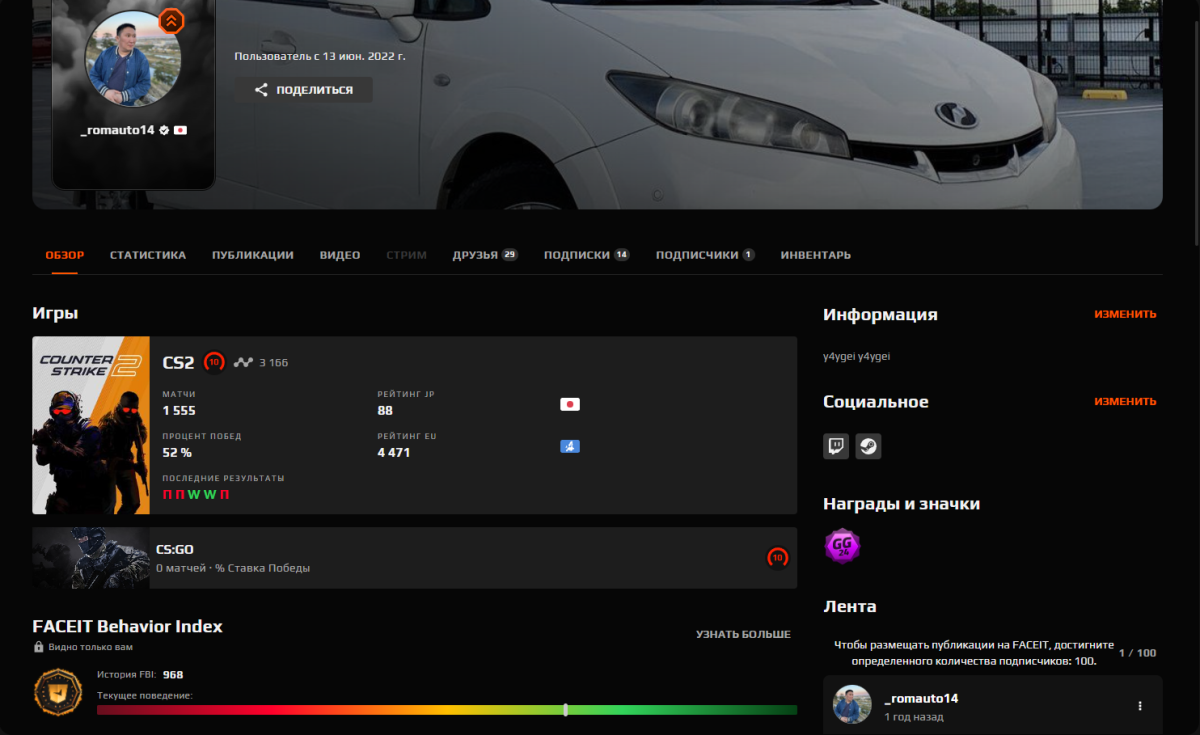Viewport: 1200px width, 735px height.
Task: Click the level 10 badge next to CS2
Action: (214, 362)
